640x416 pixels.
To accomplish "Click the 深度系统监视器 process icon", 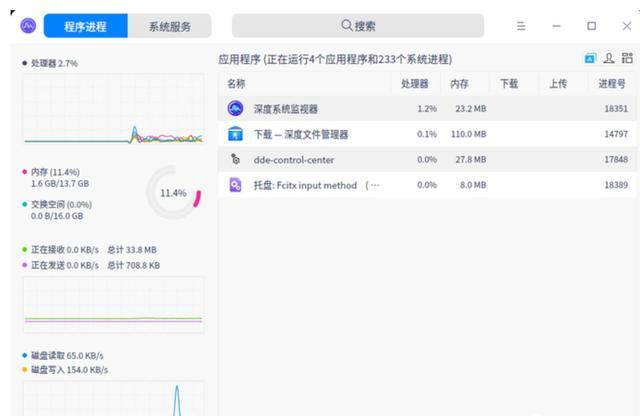I will click(236, 109).
